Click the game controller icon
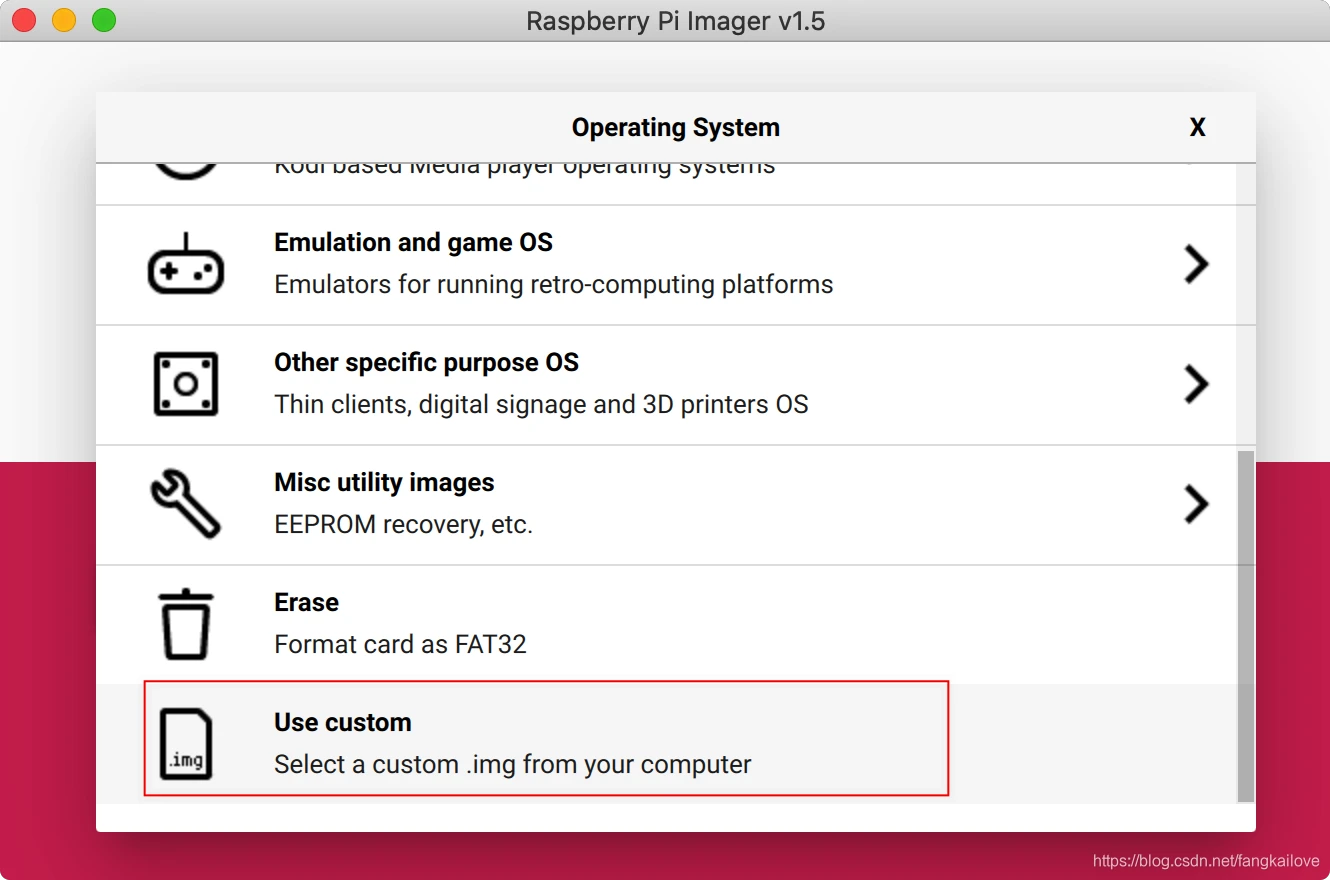 pos(186,265)
